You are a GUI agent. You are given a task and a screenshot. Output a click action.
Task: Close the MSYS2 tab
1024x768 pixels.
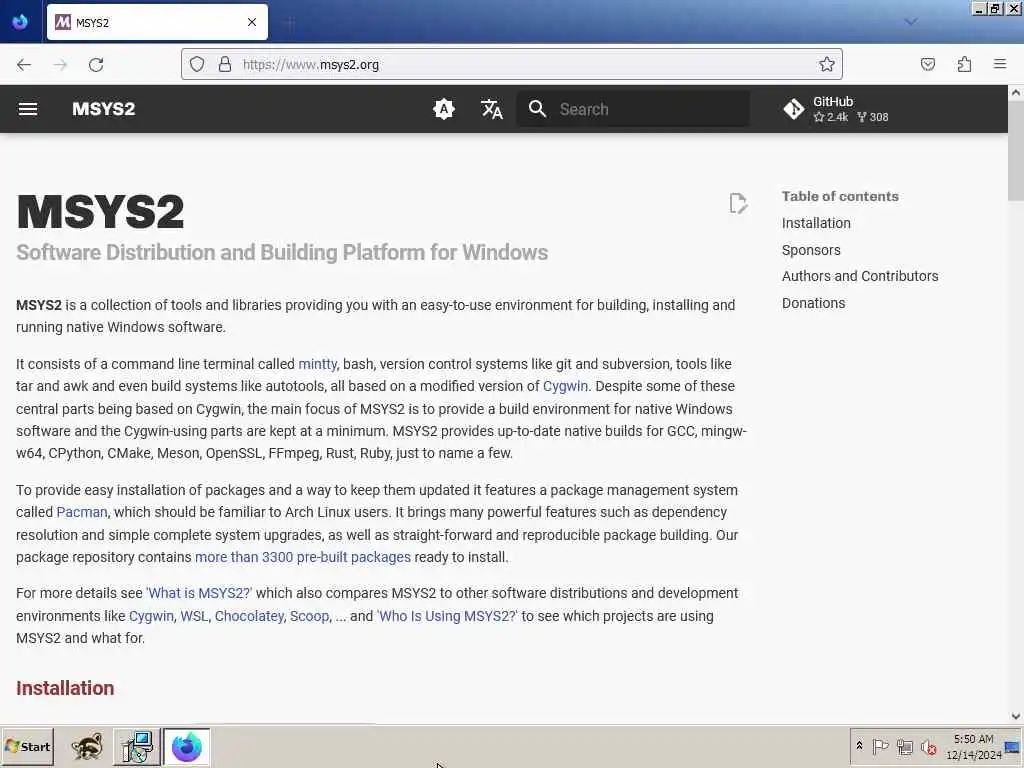click(252, 23)
